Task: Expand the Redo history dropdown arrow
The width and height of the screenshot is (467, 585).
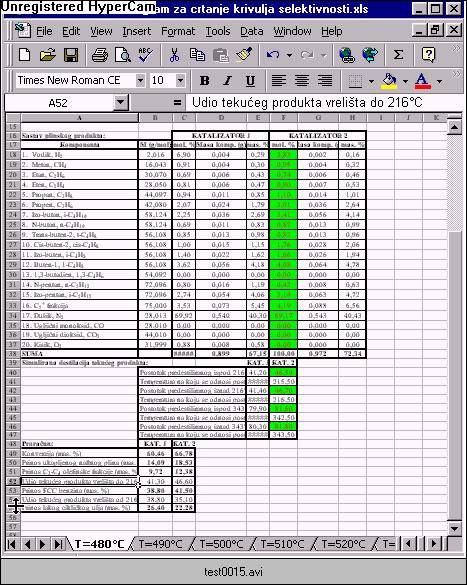Action: click(x=323, y=55)
